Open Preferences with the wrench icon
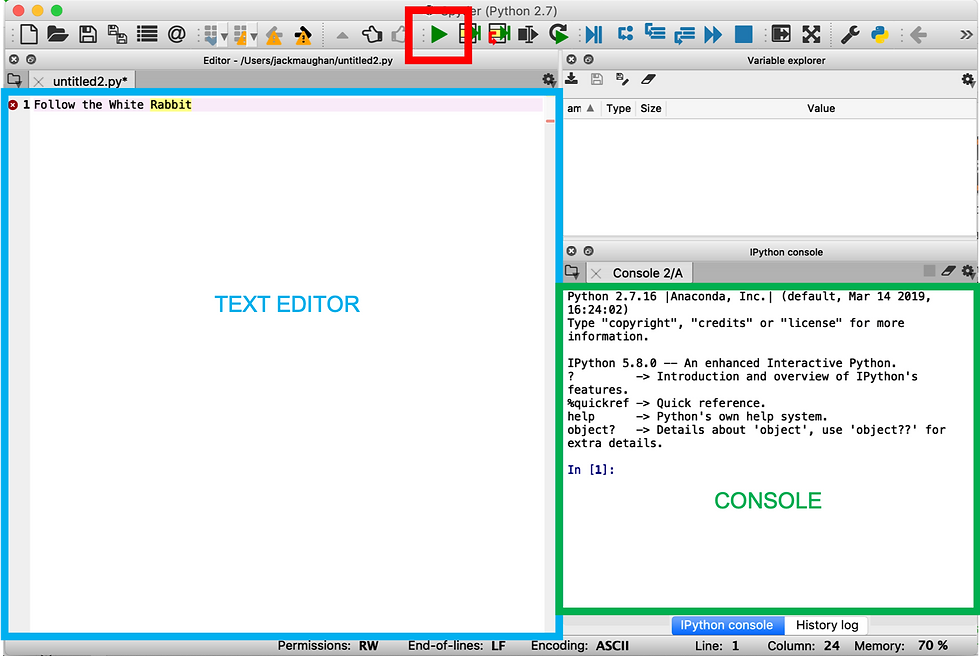The height and width of the screenshot is (656, 980). [x=850, y=34]
